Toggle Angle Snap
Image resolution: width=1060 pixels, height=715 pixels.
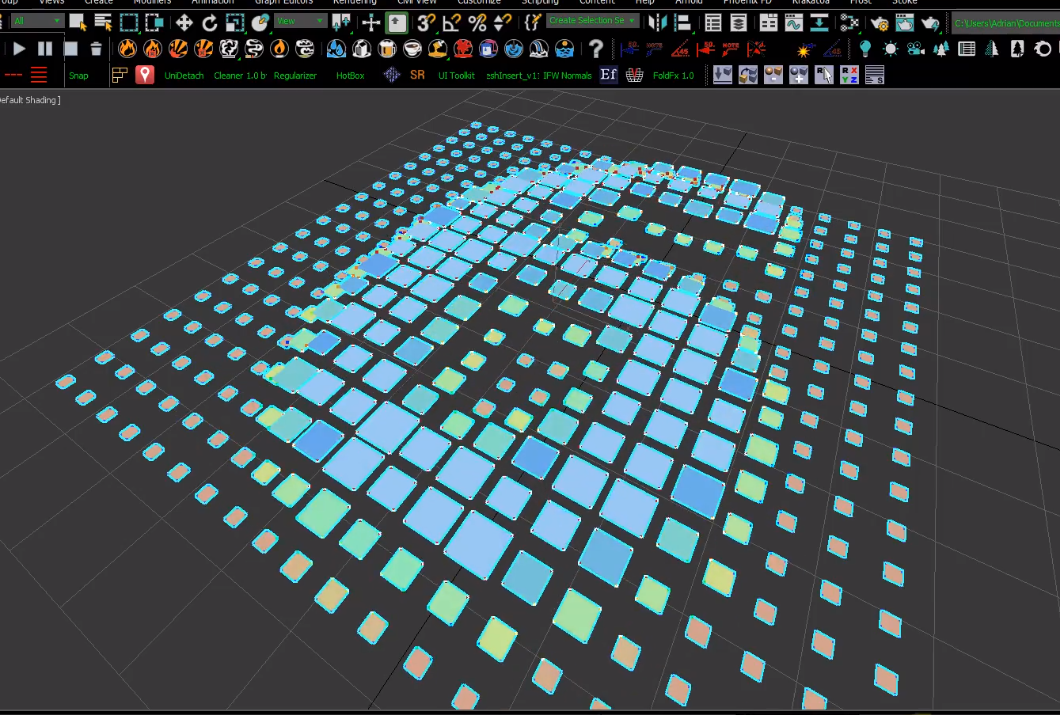pyautogui.click(x=452, y=23)
